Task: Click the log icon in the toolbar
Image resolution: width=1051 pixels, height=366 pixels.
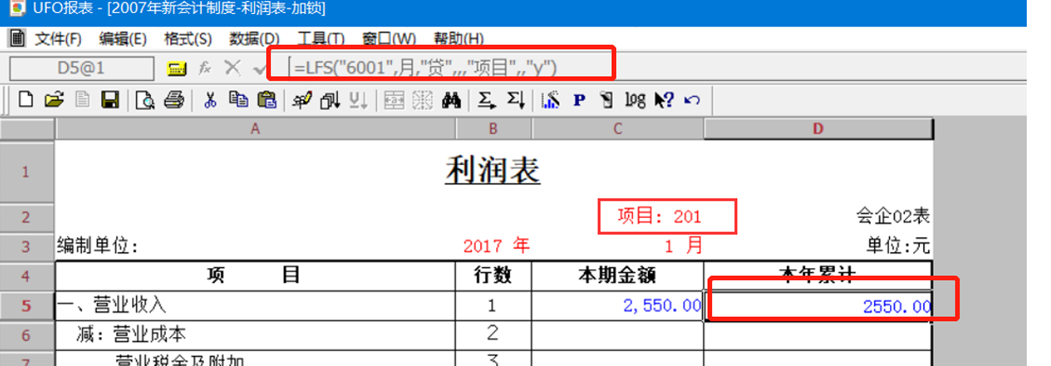Action: pyautogui.click(x=635, y=101)
